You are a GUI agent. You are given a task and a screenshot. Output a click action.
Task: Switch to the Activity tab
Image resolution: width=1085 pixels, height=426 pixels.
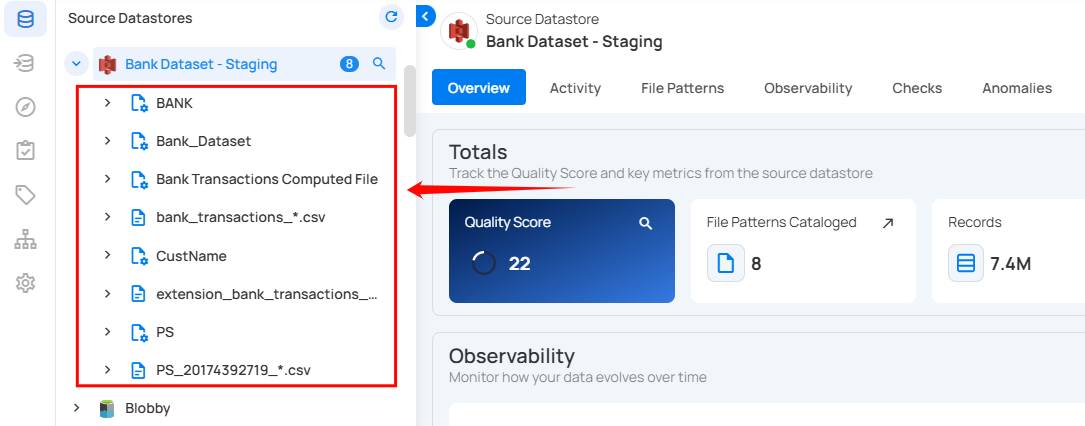[x=575, y=88]
